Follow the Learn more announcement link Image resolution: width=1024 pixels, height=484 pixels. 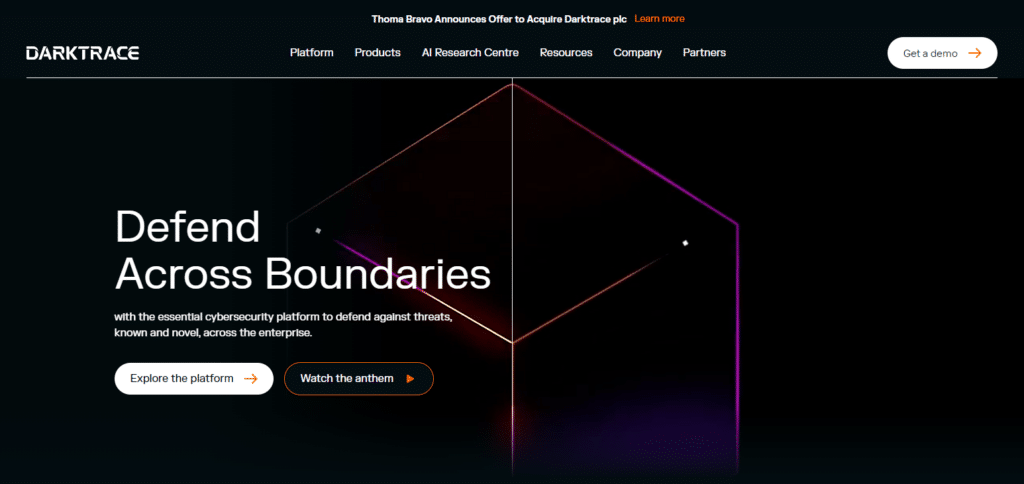(660, 19)
